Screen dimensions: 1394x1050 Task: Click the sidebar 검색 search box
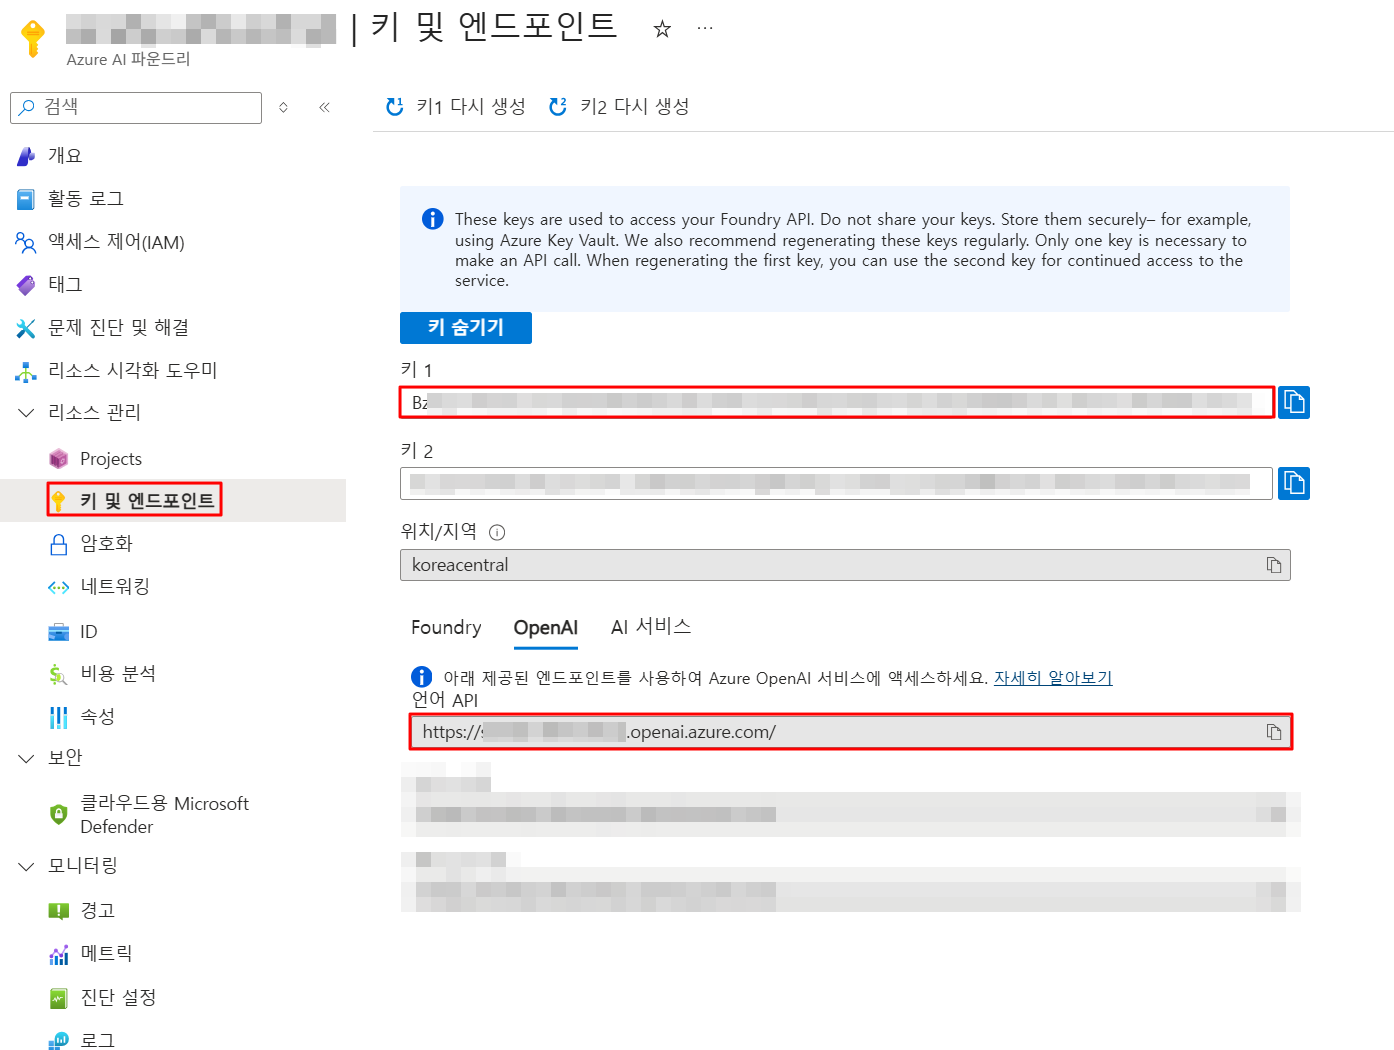136,107
